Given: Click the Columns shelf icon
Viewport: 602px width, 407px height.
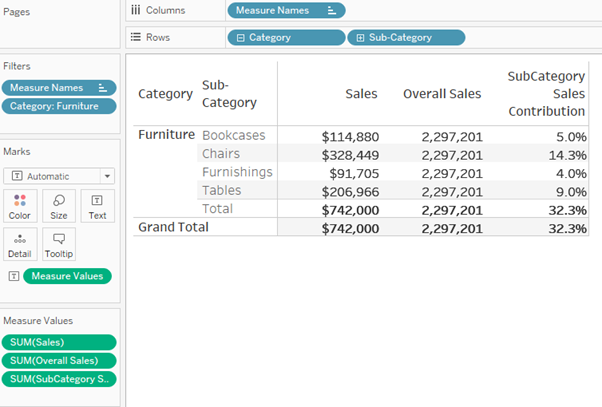Looking at the screenshot, I should pos(136,10).
